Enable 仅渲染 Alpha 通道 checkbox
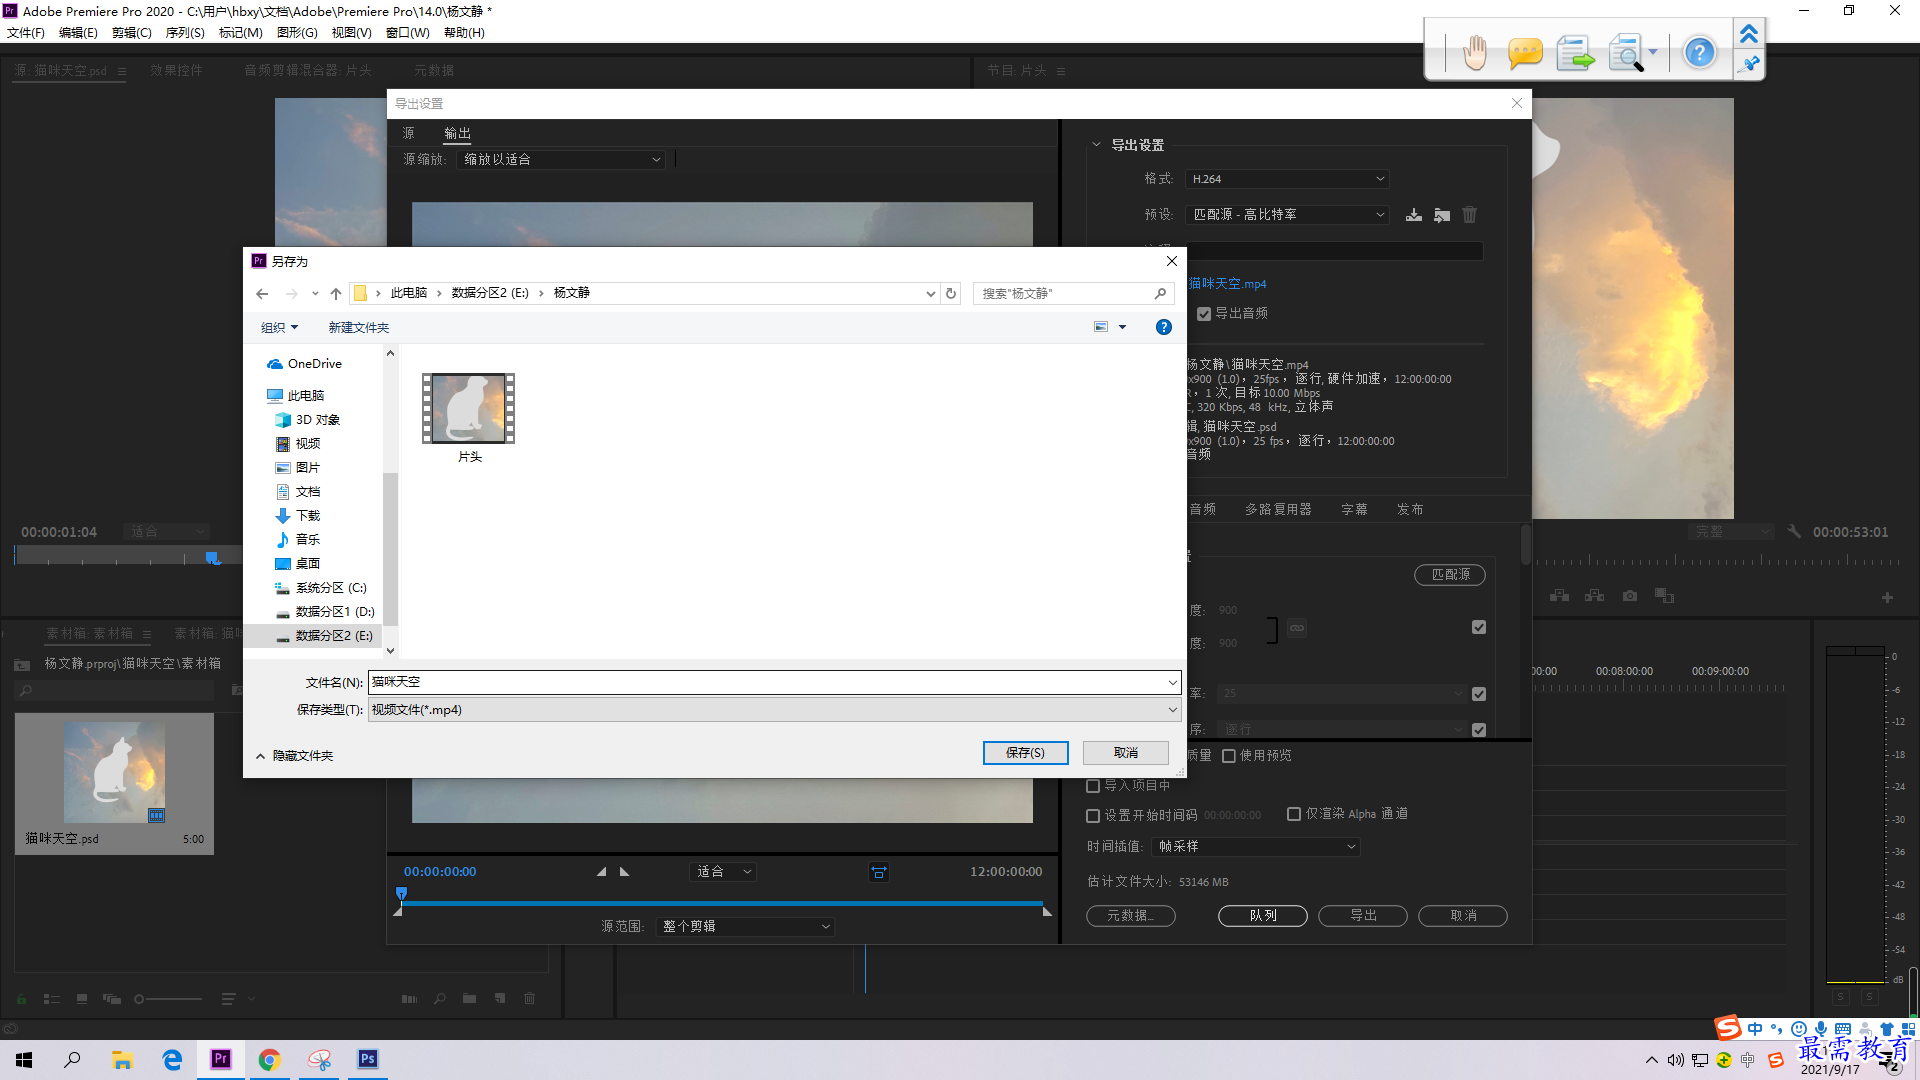 [x=1294, y=814]
